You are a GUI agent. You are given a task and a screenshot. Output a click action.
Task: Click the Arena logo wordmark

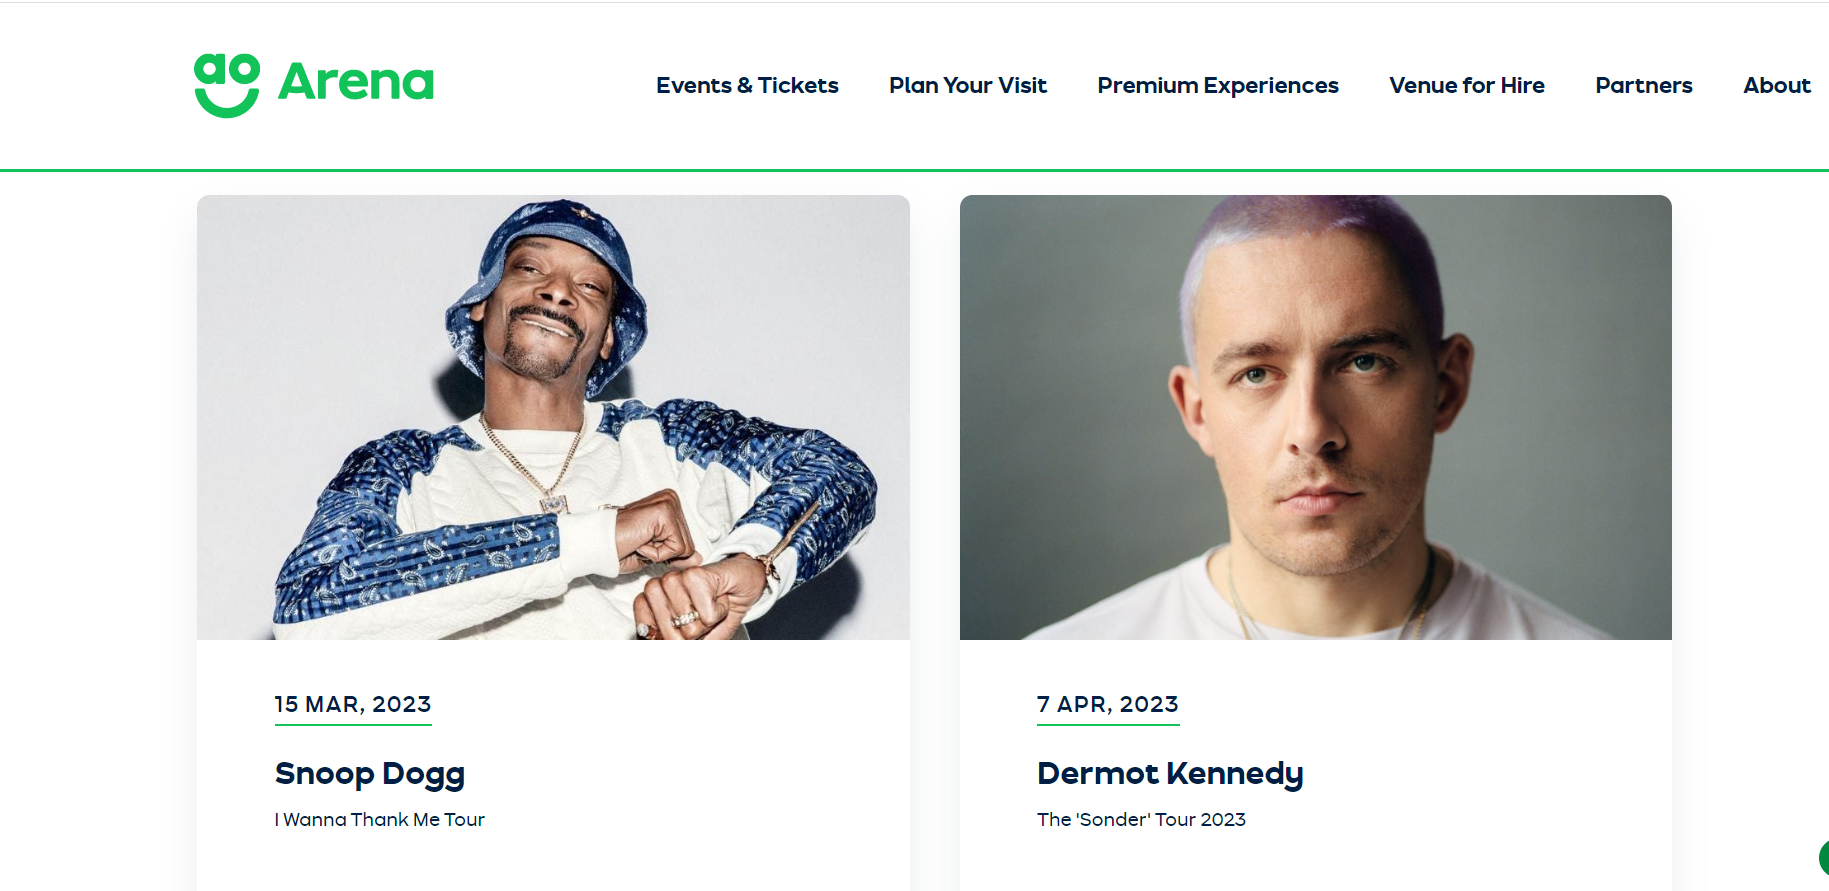point(356,82)
